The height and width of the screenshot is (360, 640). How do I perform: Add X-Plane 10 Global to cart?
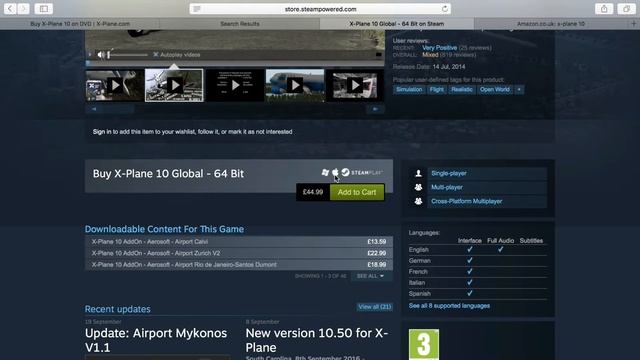(357, 192)
